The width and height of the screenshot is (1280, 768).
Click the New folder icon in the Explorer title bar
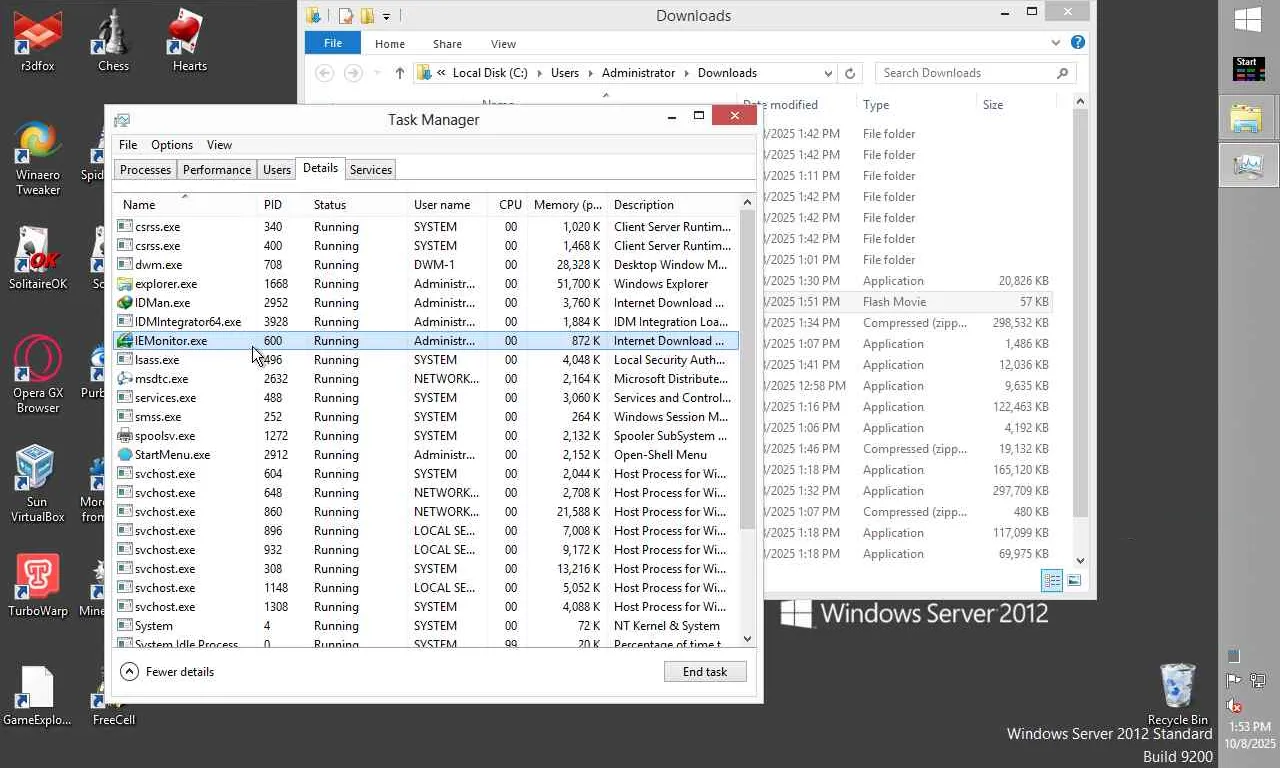367,16
